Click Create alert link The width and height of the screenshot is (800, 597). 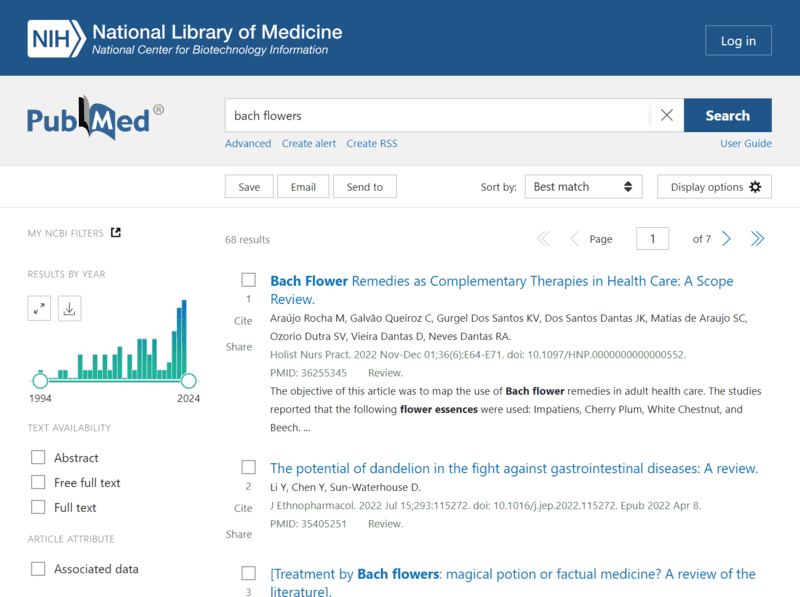[x=309, y=143]
